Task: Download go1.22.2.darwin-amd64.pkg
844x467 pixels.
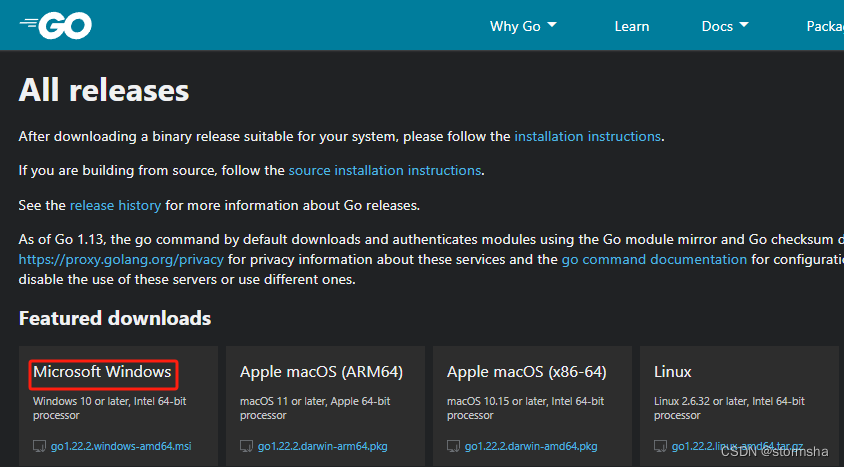Action: pyautogui.click(x=531, y=446)
